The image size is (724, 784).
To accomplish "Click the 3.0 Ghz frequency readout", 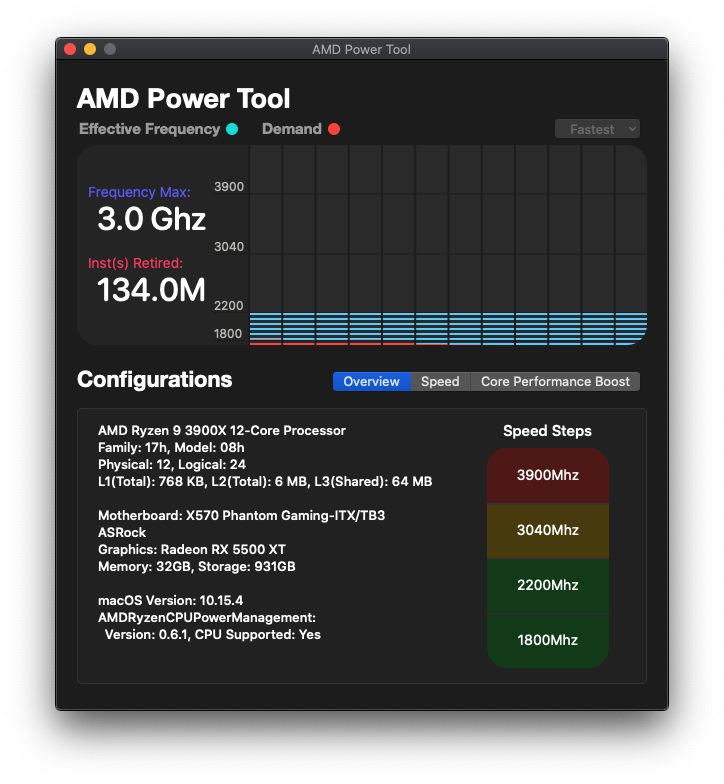I will pyautogui.click(x=151, y=219).
